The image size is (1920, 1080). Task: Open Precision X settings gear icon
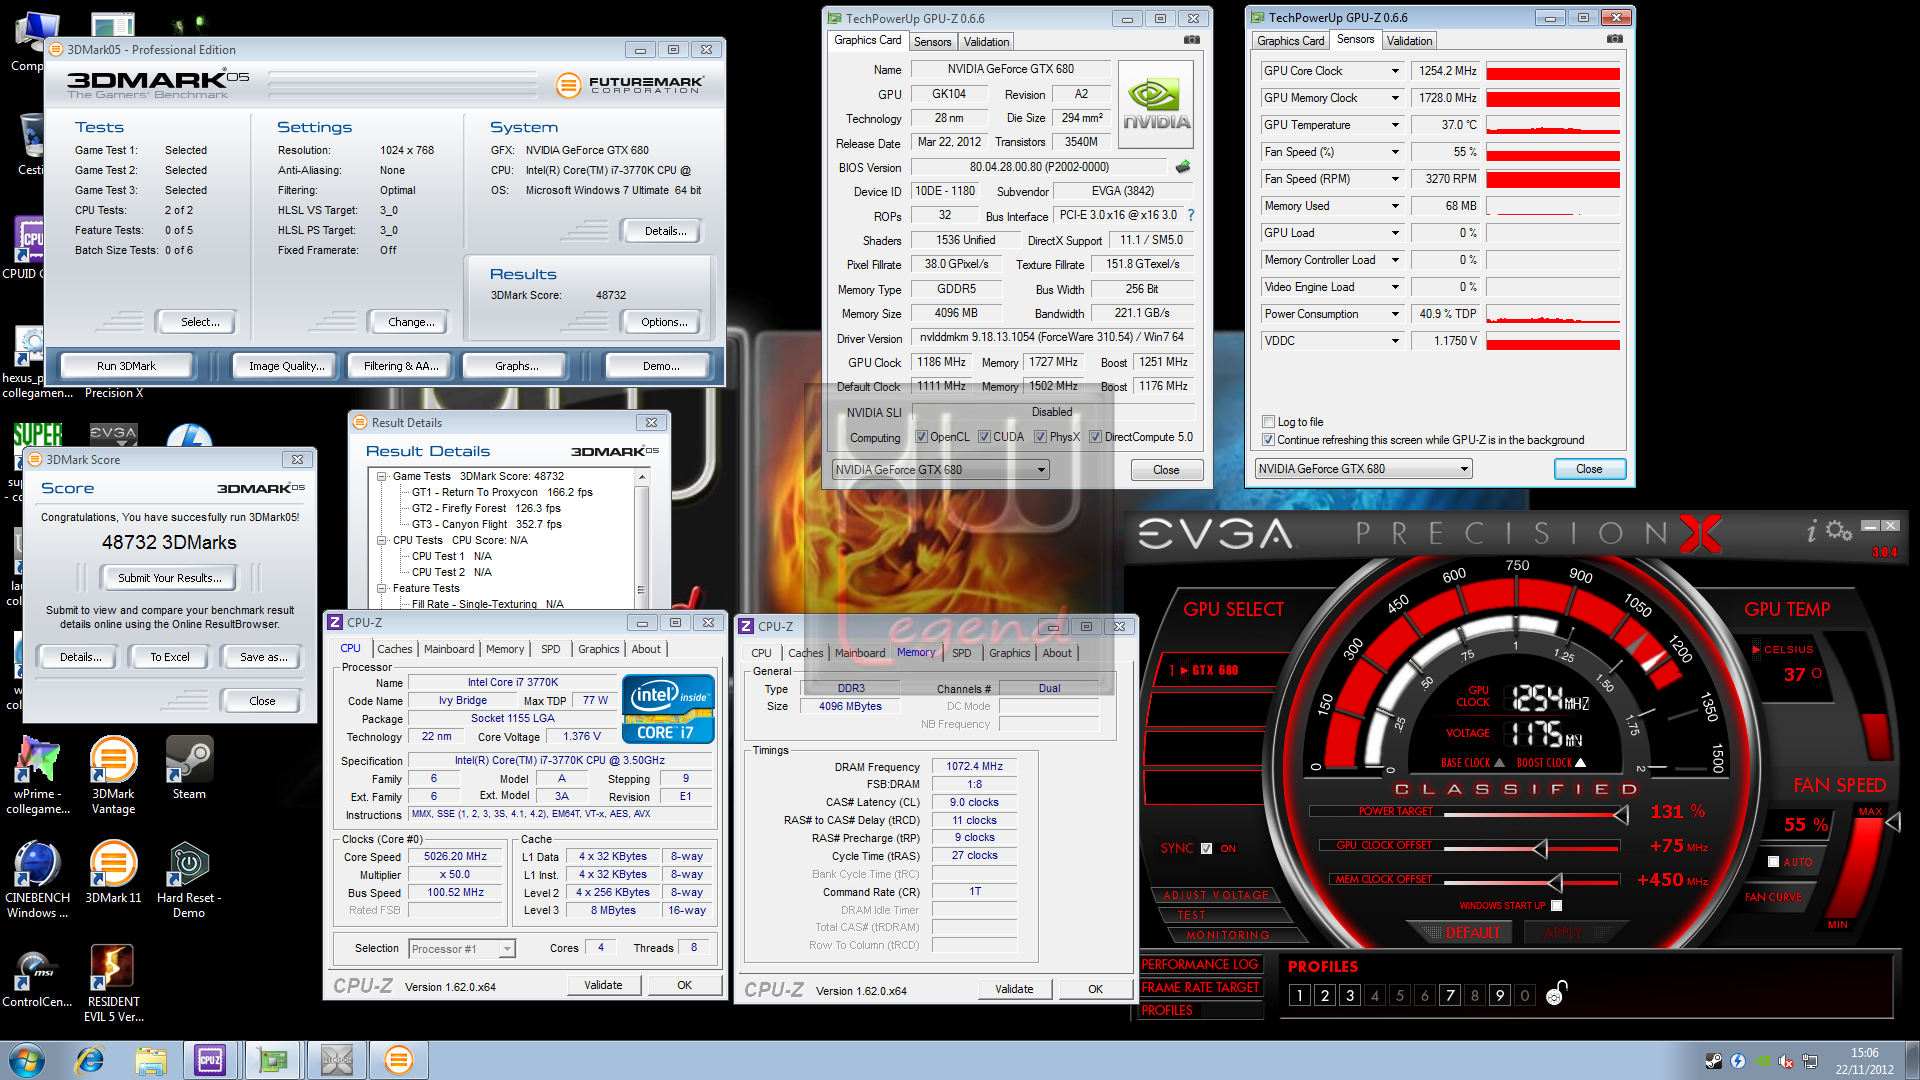click(1839, 530)
